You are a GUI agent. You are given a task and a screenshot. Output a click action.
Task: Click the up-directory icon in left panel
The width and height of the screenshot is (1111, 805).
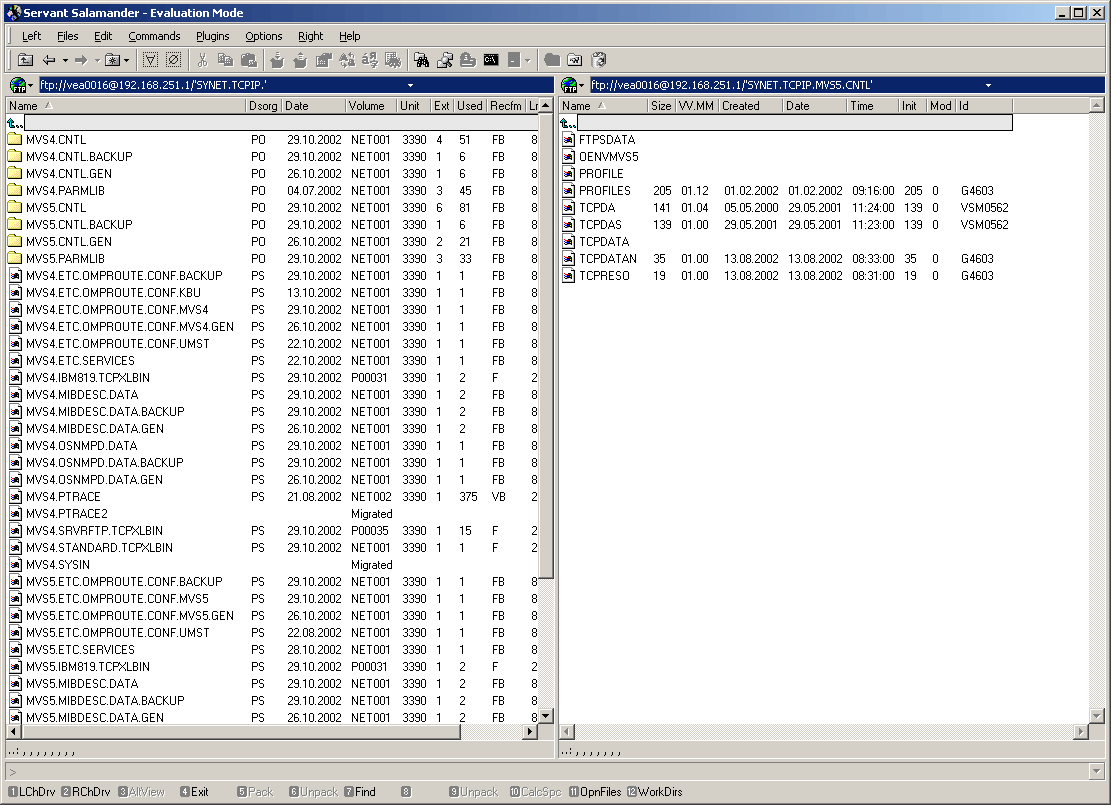(x=14, y=123)
